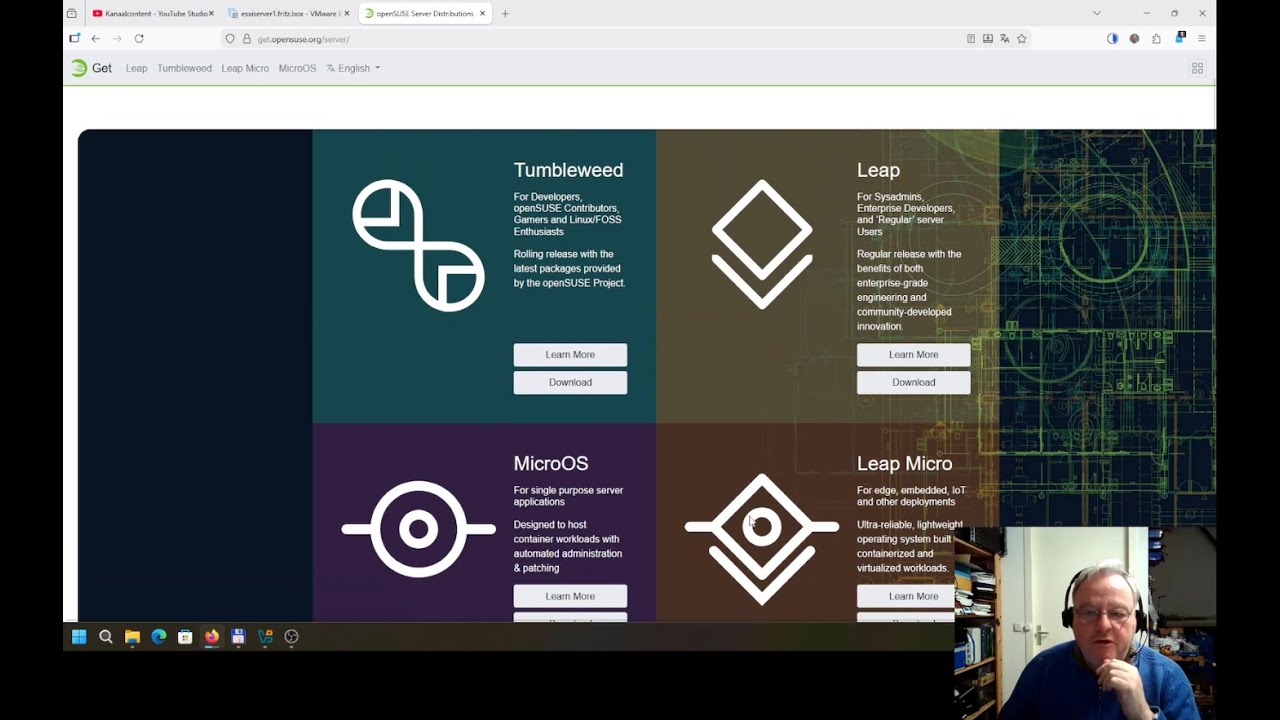
Task: Bookmark this page with star icon
Action: pyautogui.click(x=1022, y=39)
